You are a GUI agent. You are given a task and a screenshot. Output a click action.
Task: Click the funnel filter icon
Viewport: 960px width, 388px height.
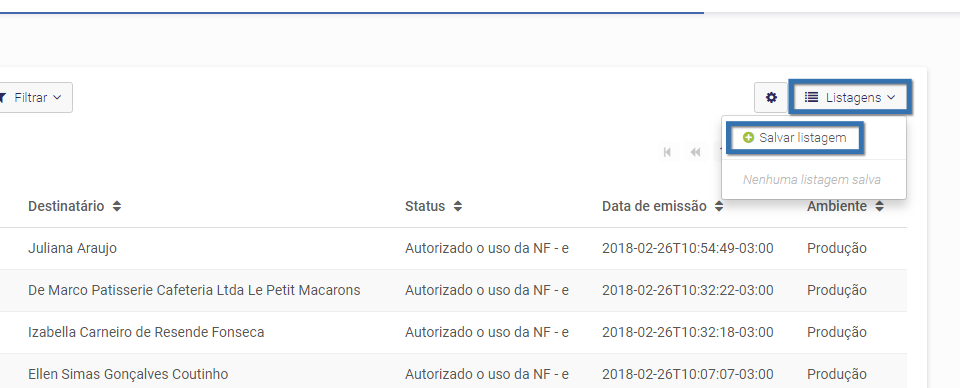tap(2, 97)
